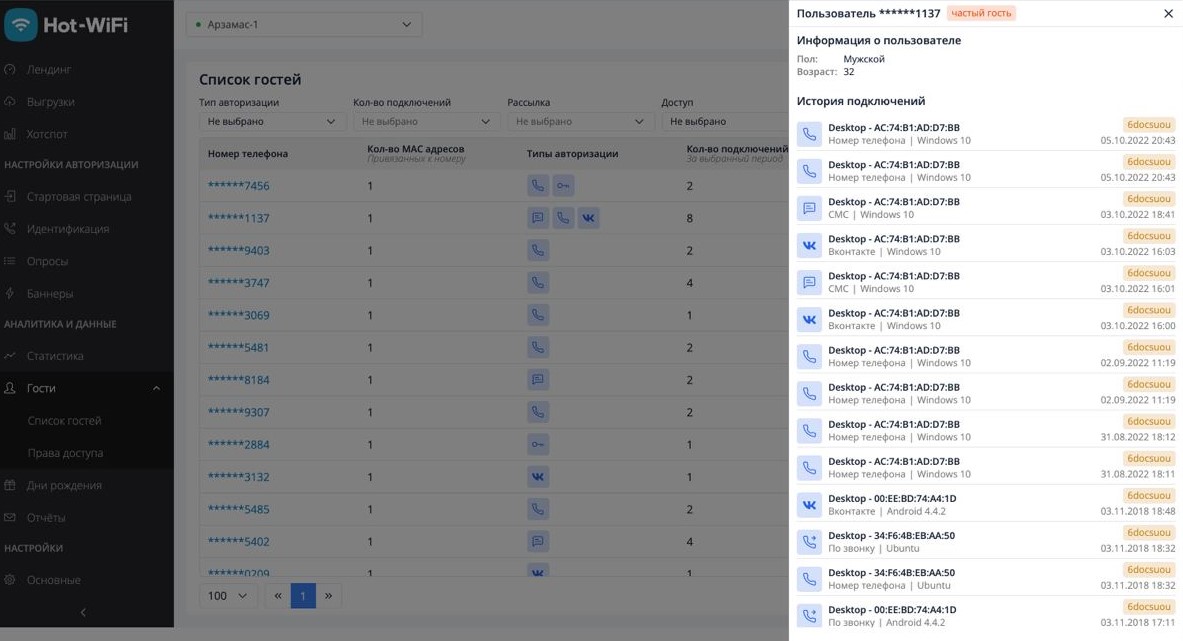
Task: Open guest ******8184 phone link
Action: coord(238,380)
